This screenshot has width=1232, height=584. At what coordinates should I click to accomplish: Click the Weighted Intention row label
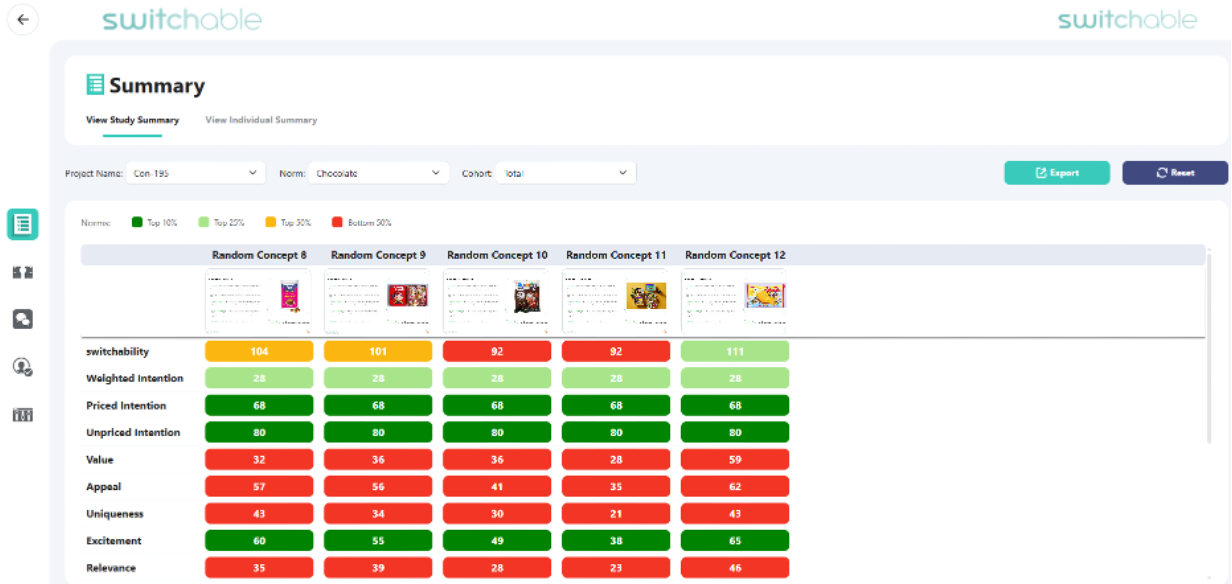coord(135,379)
